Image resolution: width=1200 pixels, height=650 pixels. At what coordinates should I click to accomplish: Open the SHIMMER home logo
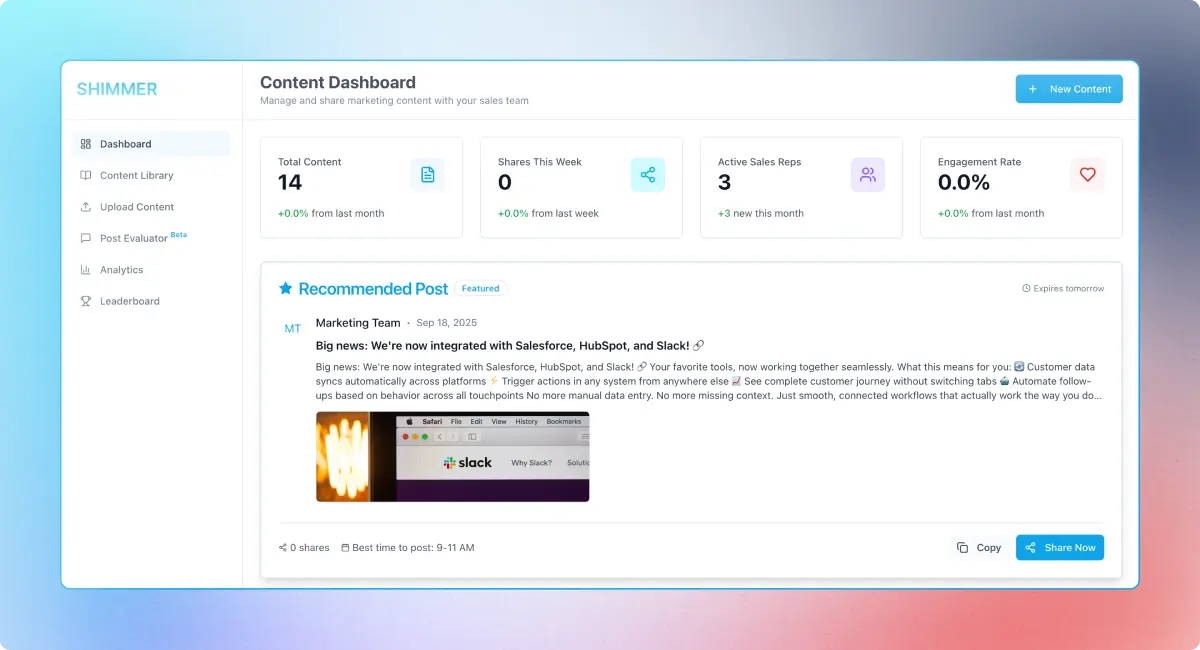click(x=117, y=89)
